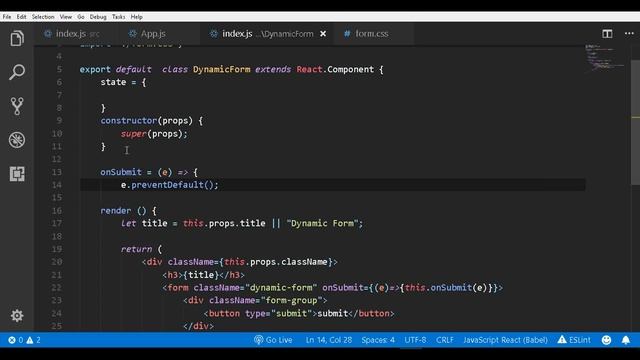Open the Edit menu
Viewport: 640px width, 360px height.
[x=21, y=17]
